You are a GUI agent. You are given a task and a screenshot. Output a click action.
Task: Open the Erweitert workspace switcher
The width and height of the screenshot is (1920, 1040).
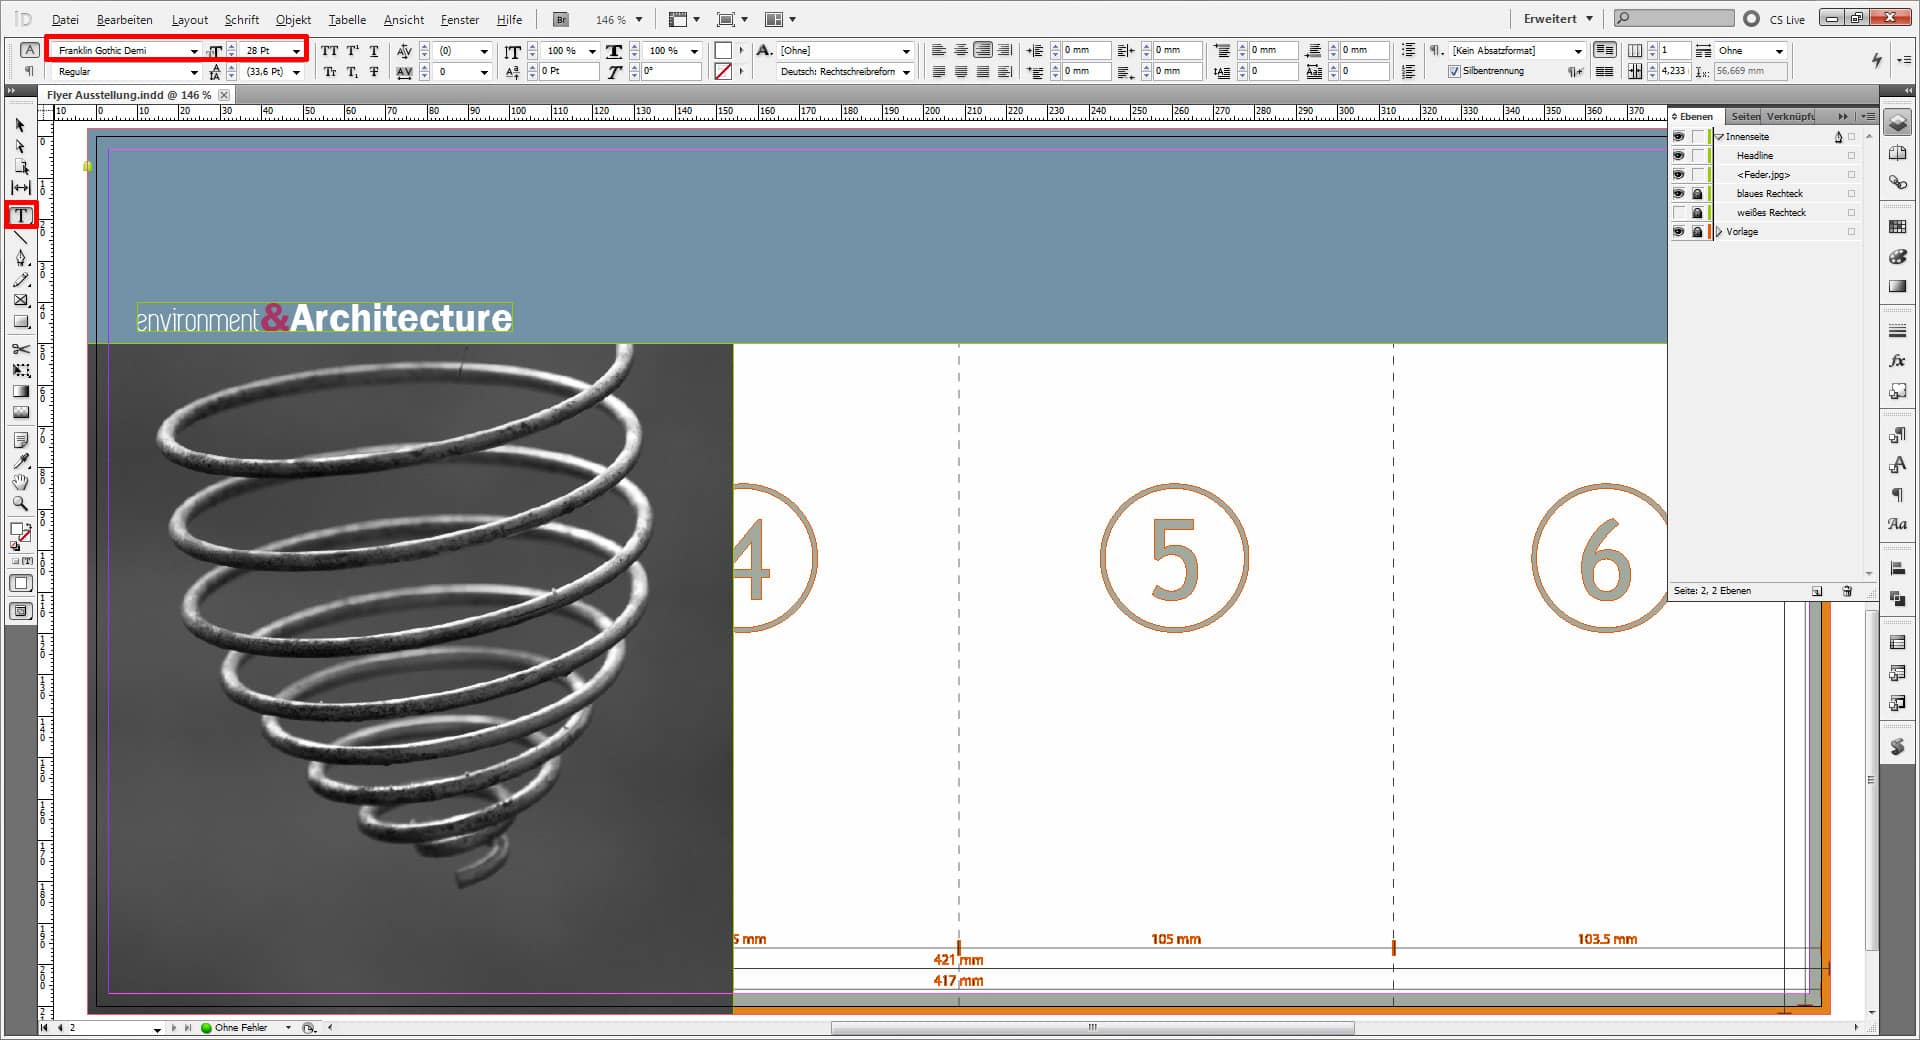click(1557, 19)
